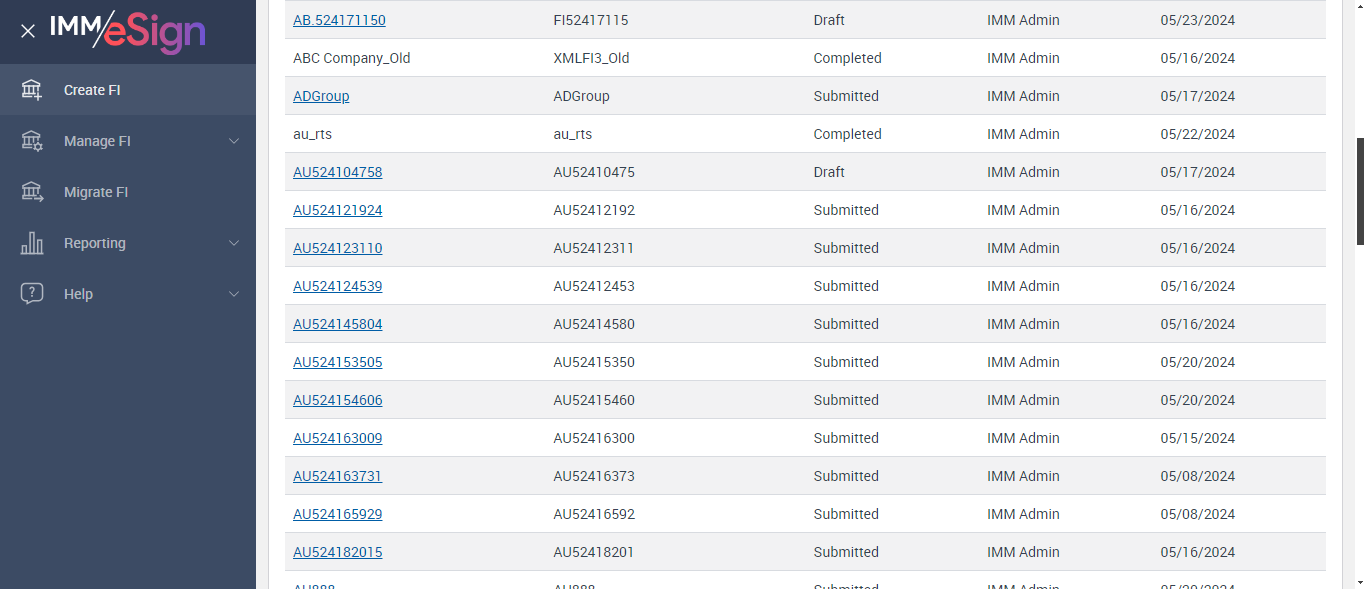This screenshot has height=589, width=1366.
Task: Click the Help question mark icon
Action: click(x=32, y=294)
